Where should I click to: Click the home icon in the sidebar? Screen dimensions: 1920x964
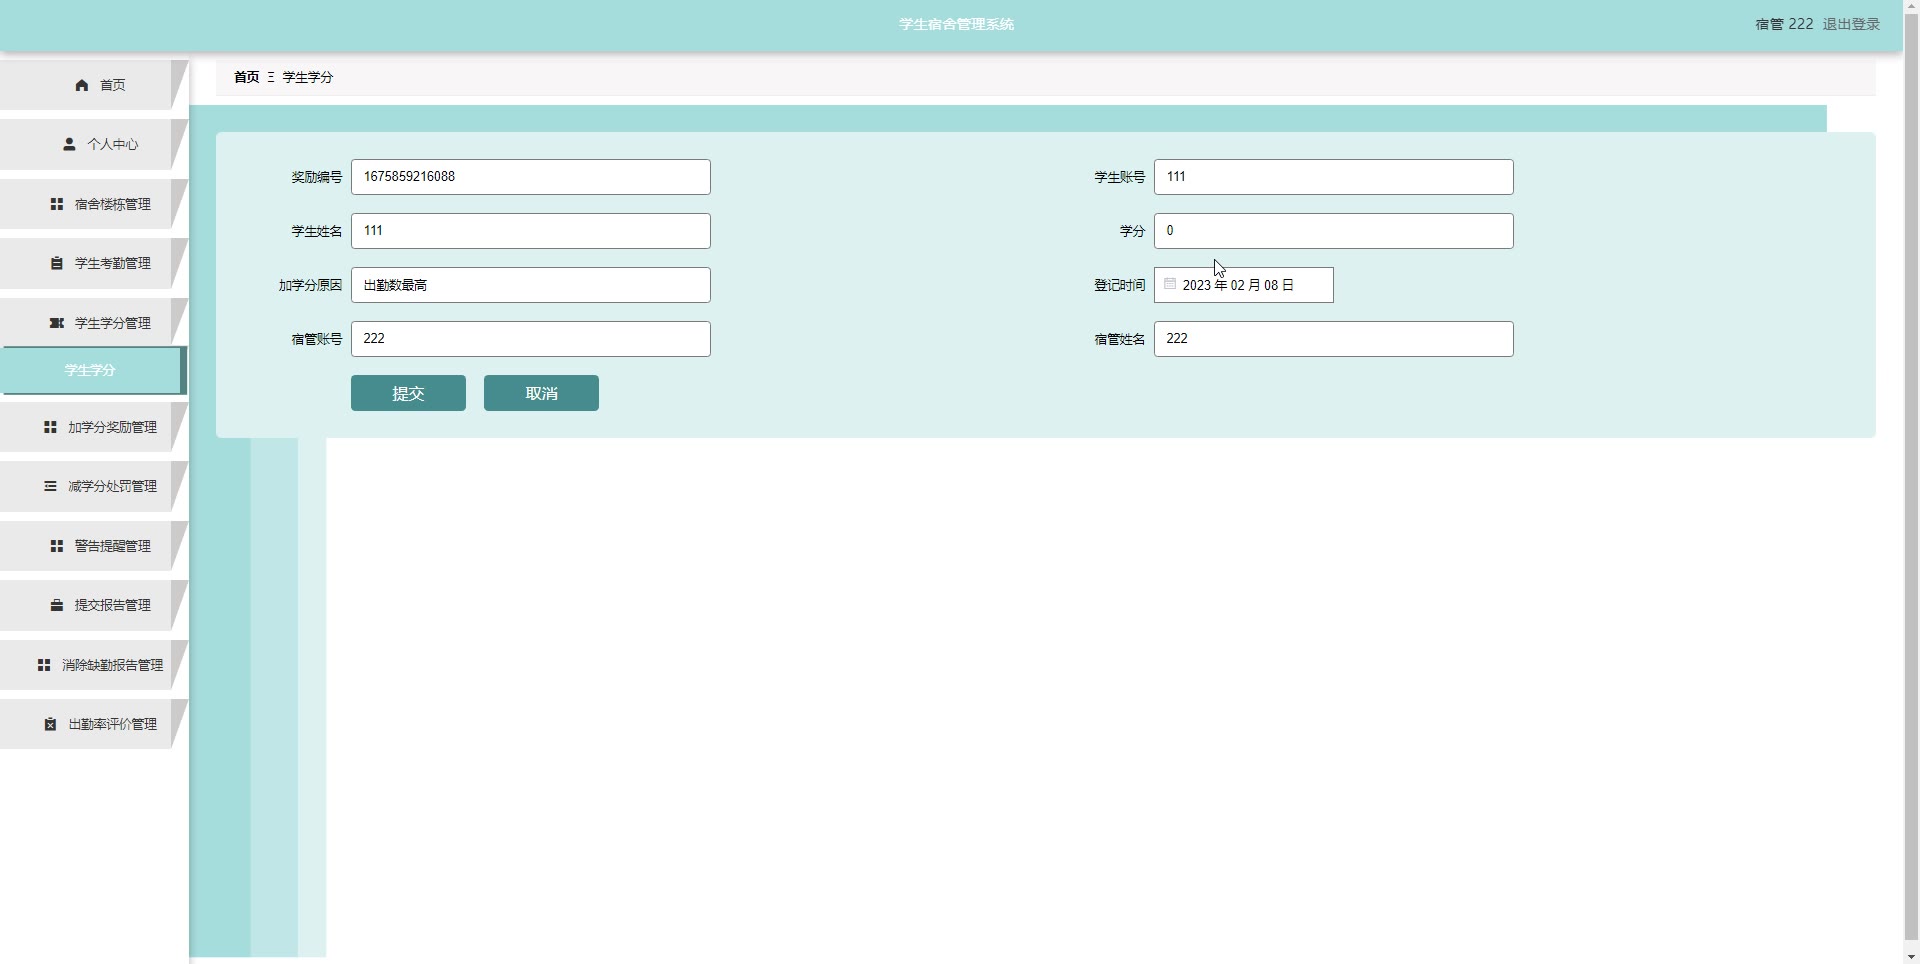click(x=82, y=86)
